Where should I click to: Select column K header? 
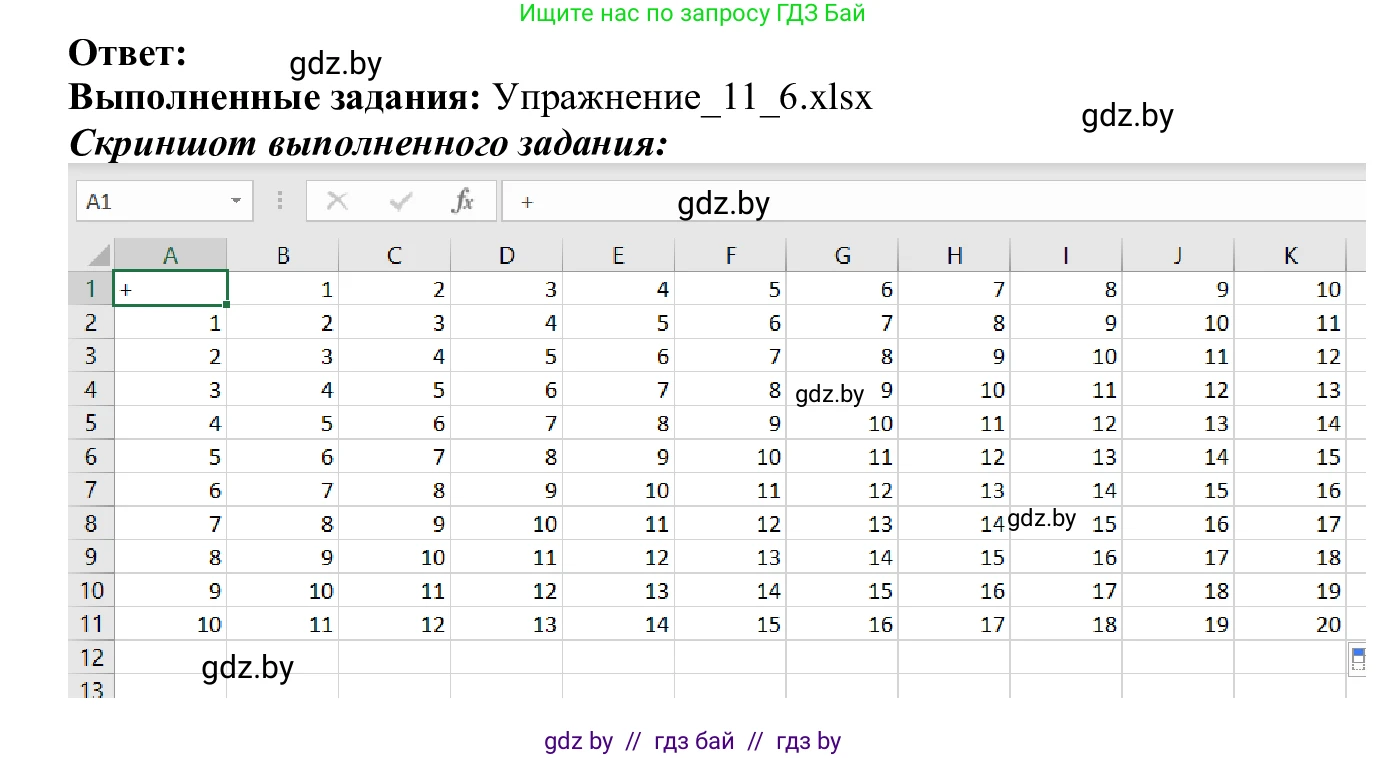click(1290, 254)
